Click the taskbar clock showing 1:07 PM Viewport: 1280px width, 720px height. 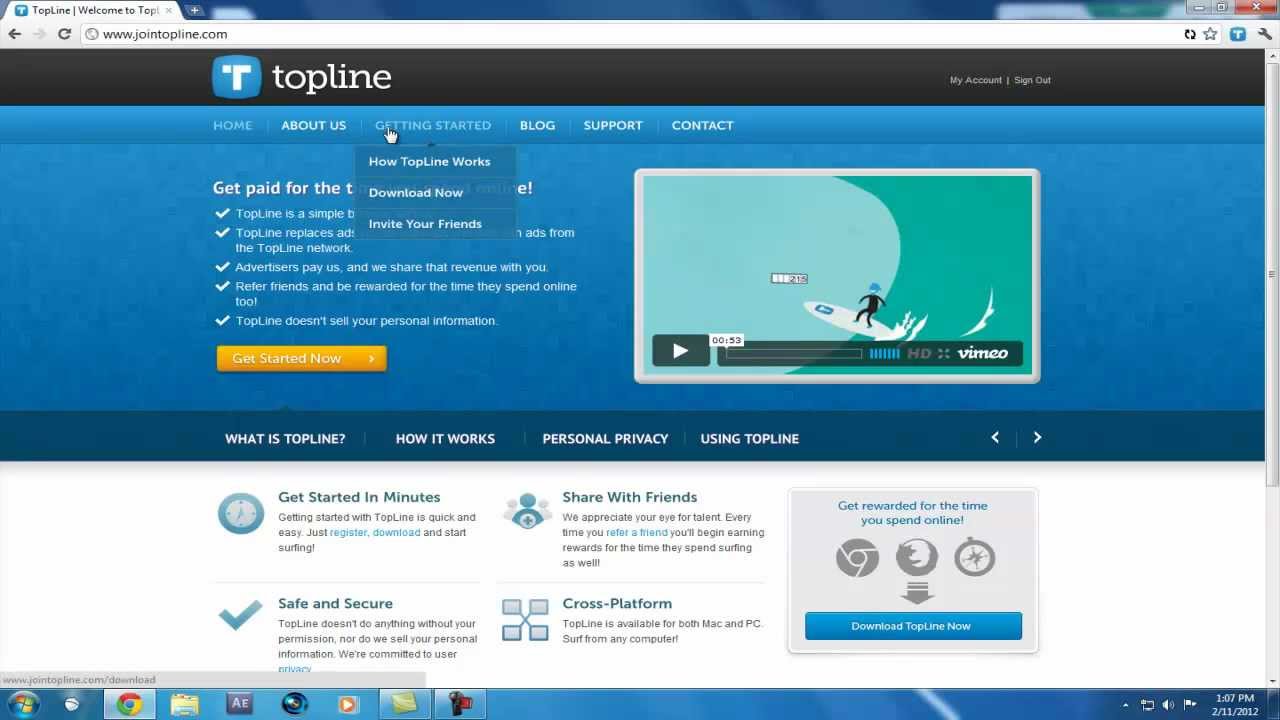click(1235, 704)
